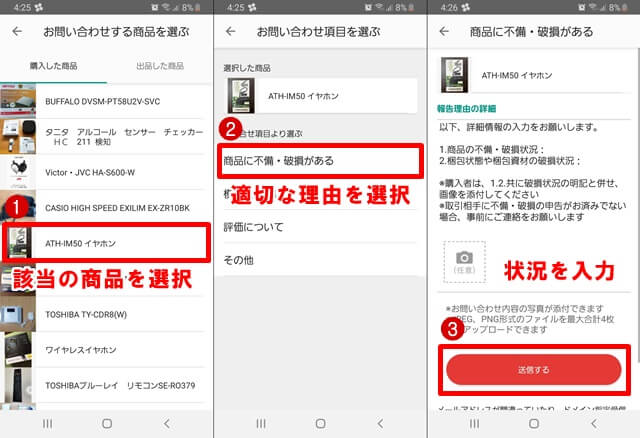
Task: Switch to 出品した商品 tab
Action: coord(160,66)
